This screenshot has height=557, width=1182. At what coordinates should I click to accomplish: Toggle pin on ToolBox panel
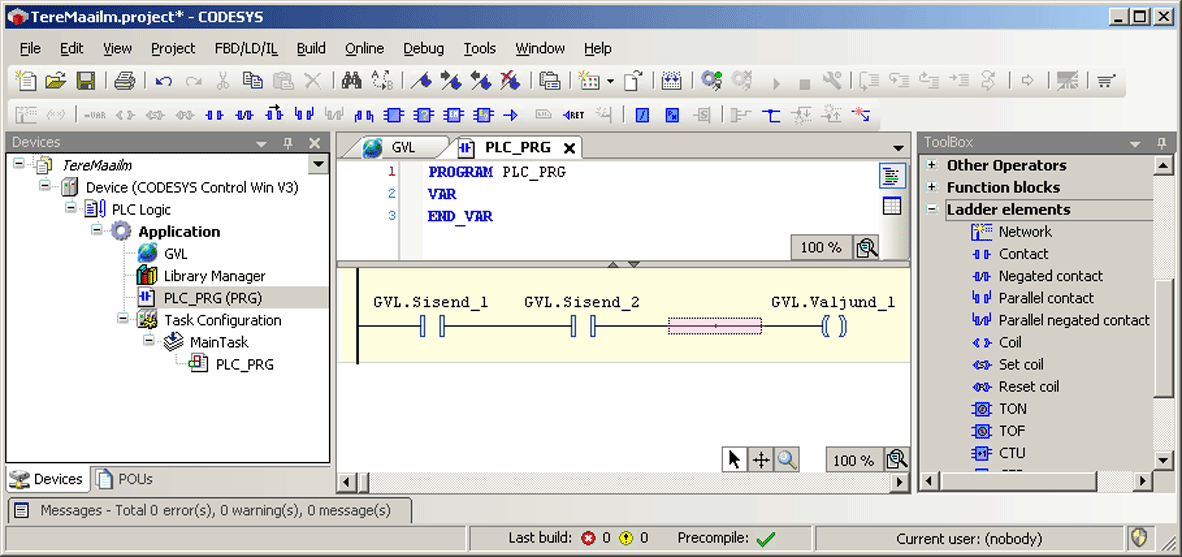click(x=1161, y=143)
